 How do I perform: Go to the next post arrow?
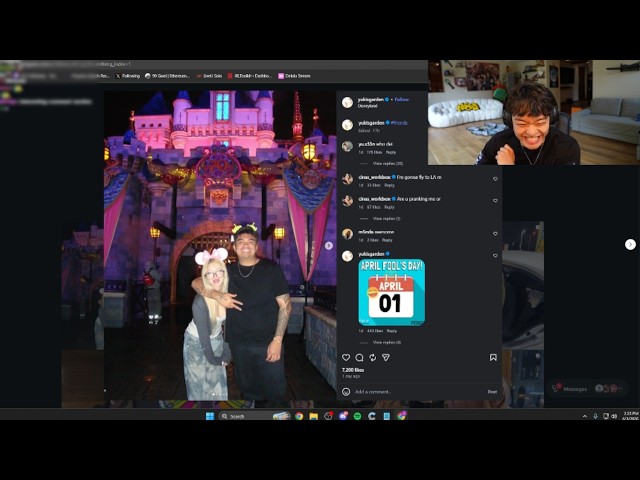click(630, 244)
